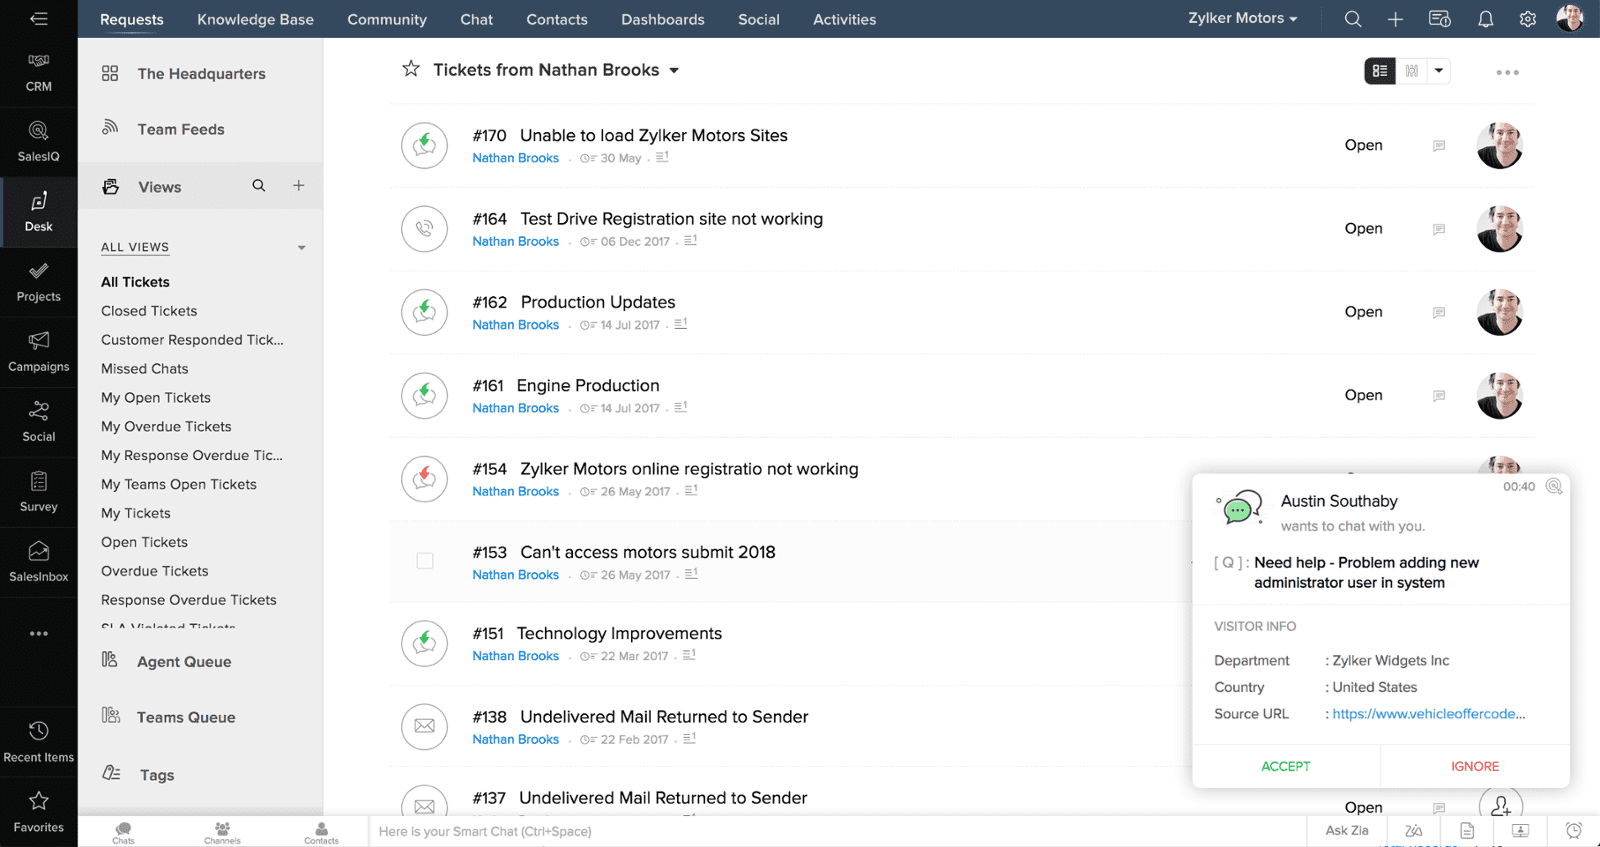Ignore the incoming chat request
The image size is (1600, 847).
(1475, 766)
